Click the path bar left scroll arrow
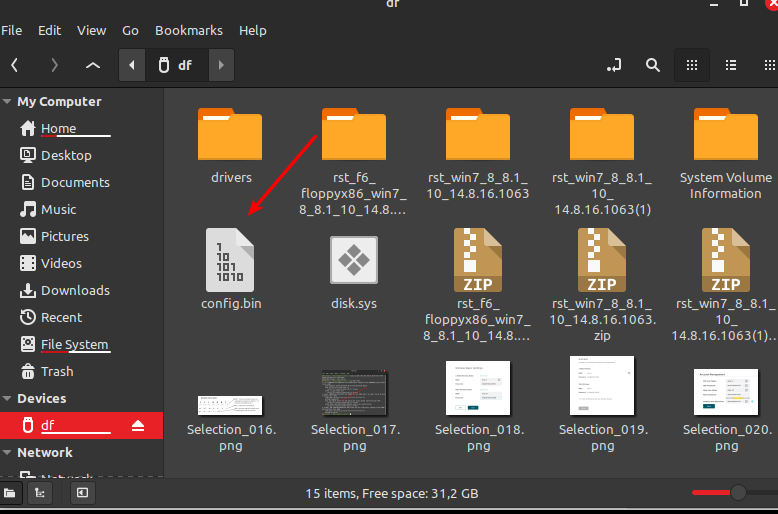This screenshot has width=778, height=514. (132, 65)
